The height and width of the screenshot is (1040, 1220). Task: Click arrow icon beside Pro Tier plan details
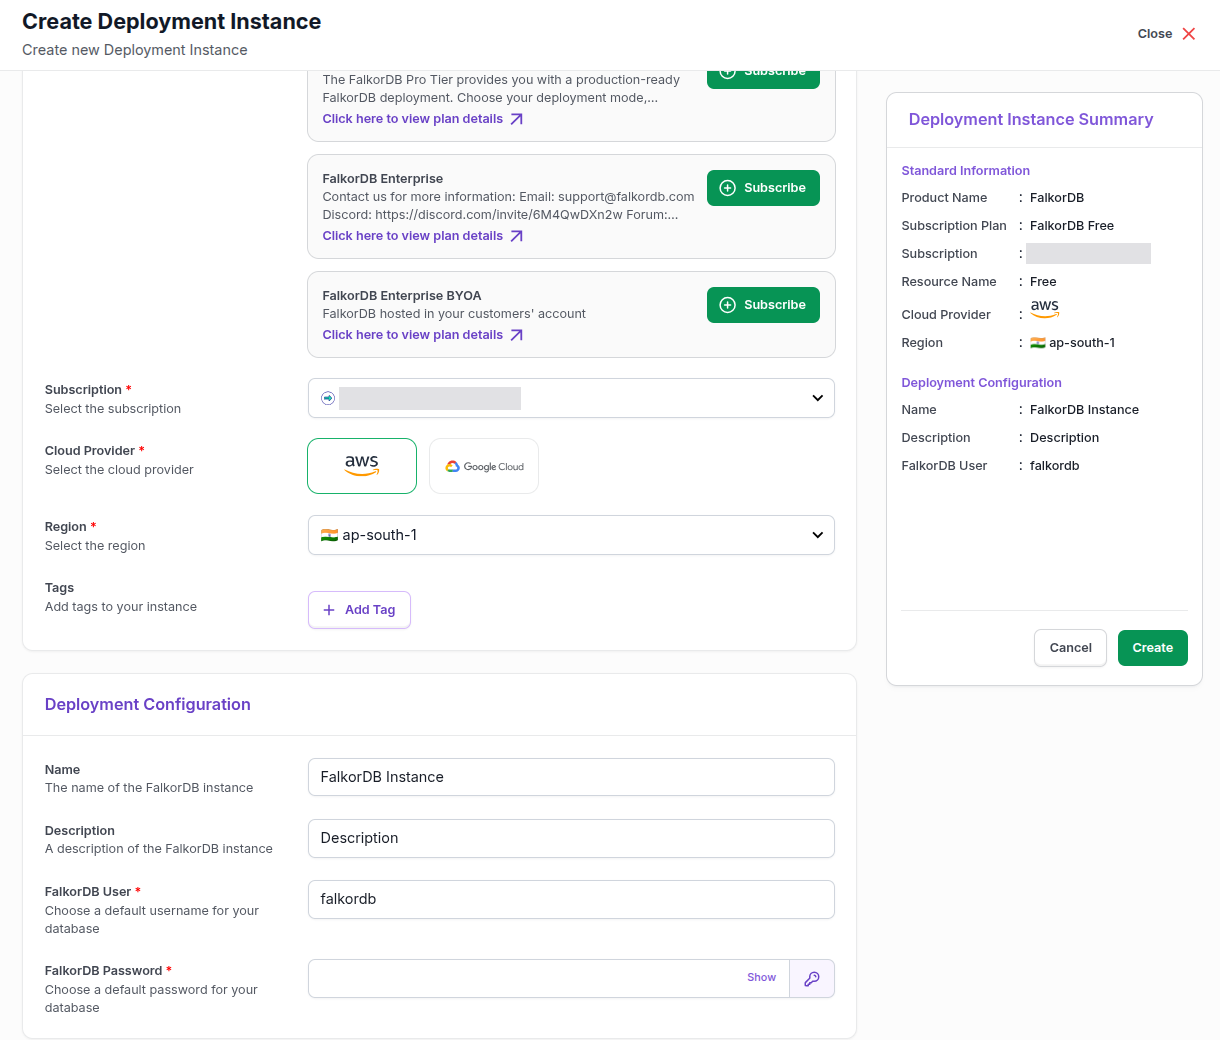click(x=516, y=119)
